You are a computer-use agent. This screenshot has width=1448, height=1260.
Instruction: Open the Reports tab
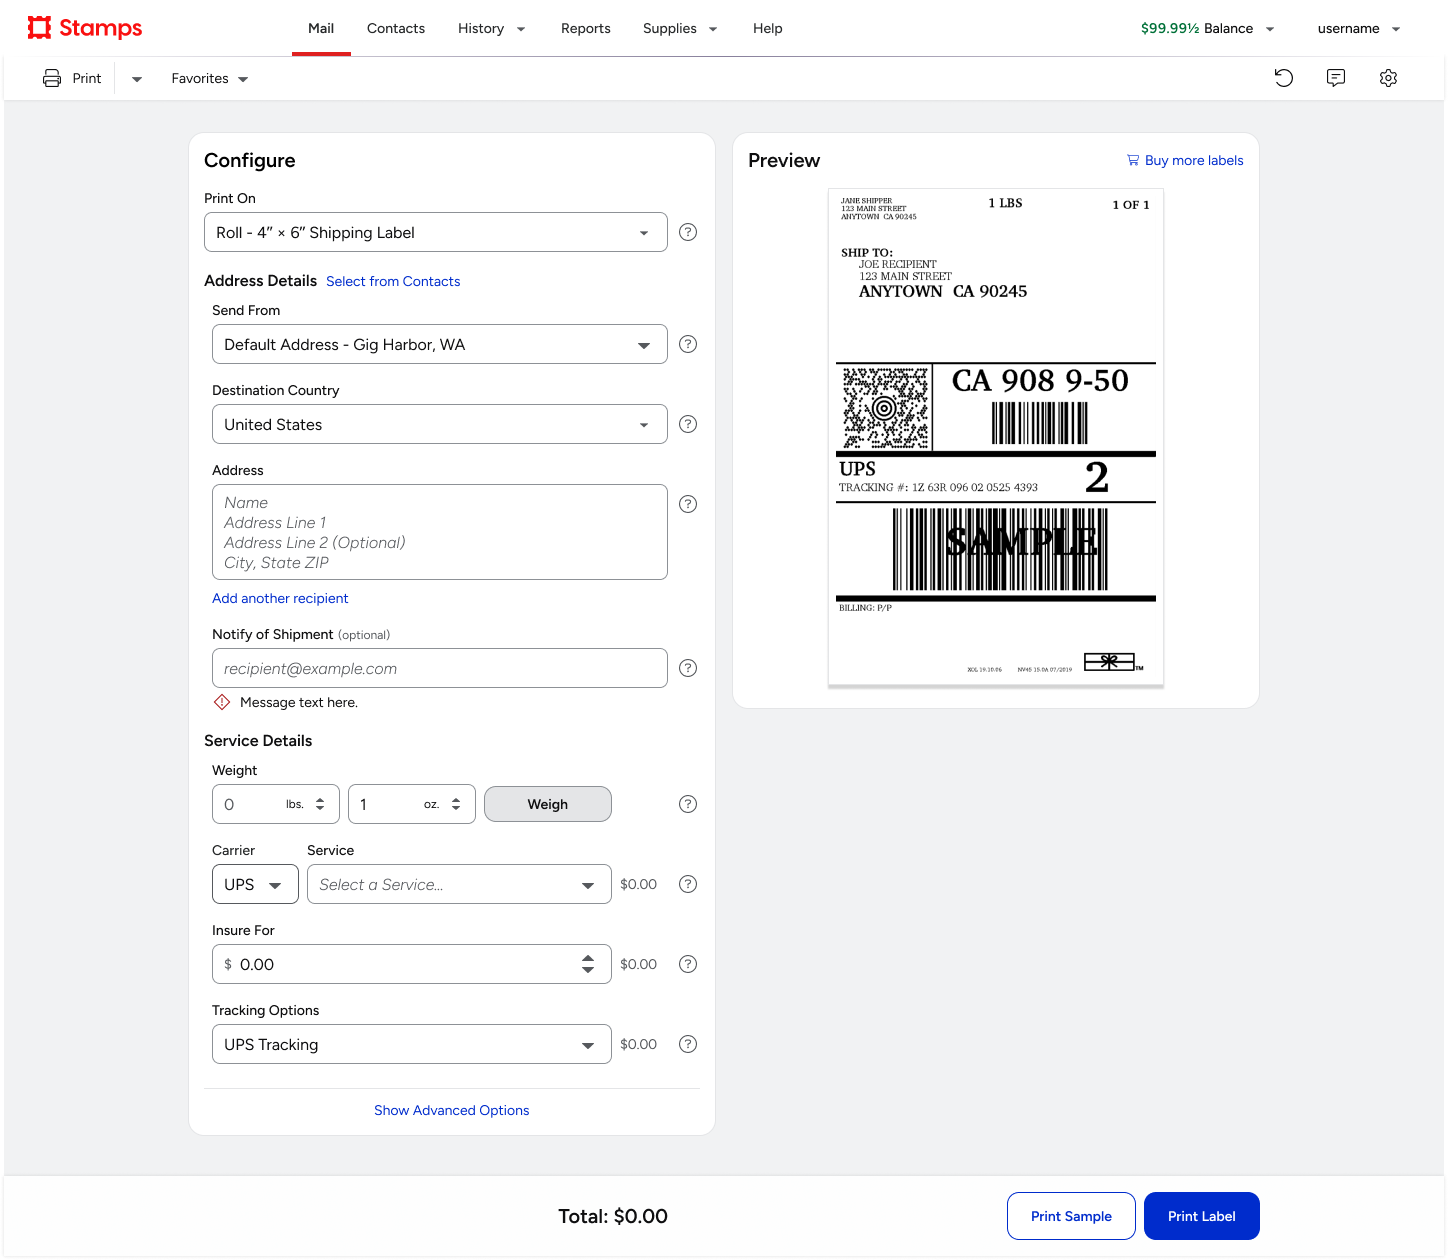click(586, 28)
